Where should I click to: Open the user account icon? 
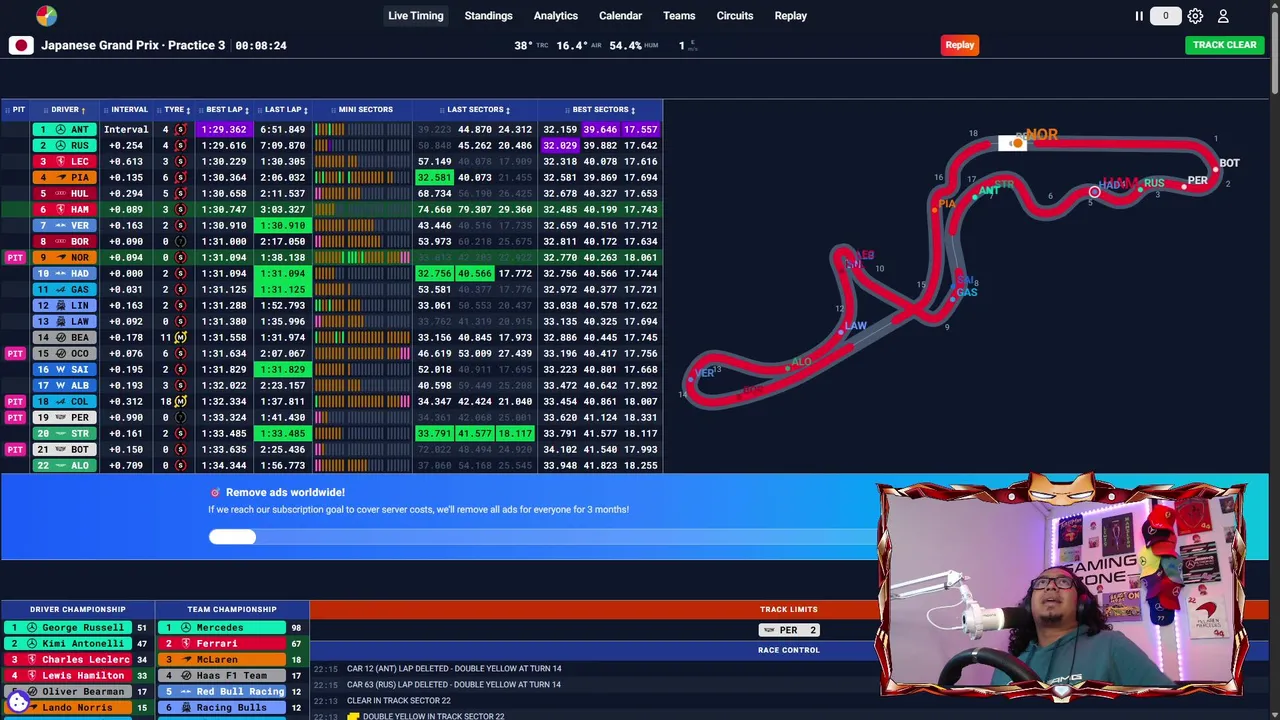tap(1223, 16)
